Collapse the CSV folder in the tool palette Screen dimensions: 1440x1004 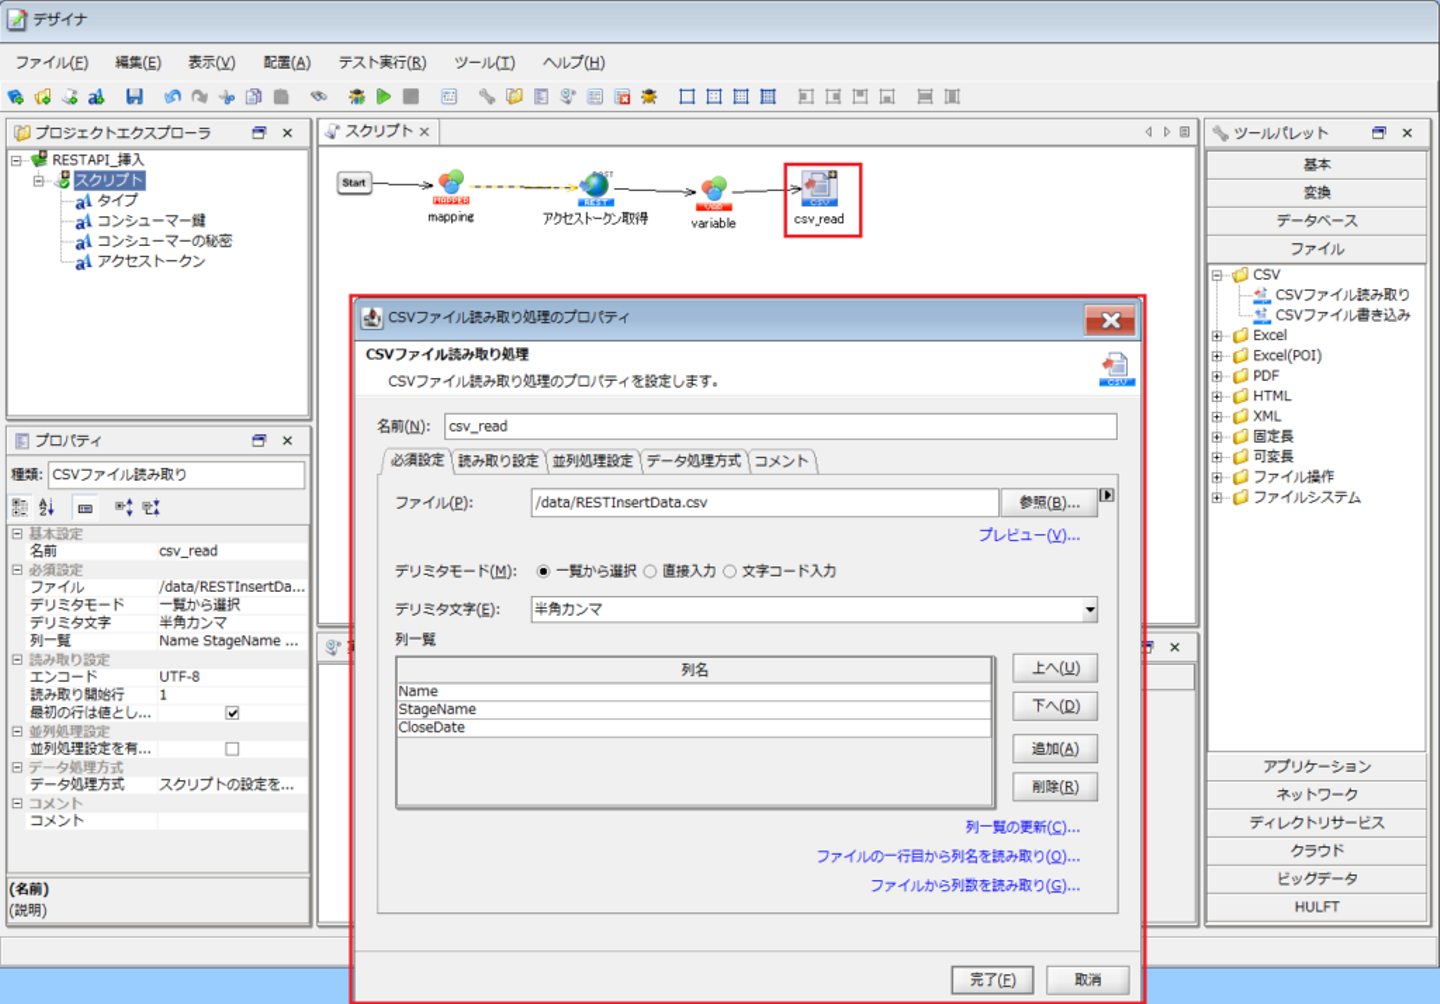[x=1217, y=275]
